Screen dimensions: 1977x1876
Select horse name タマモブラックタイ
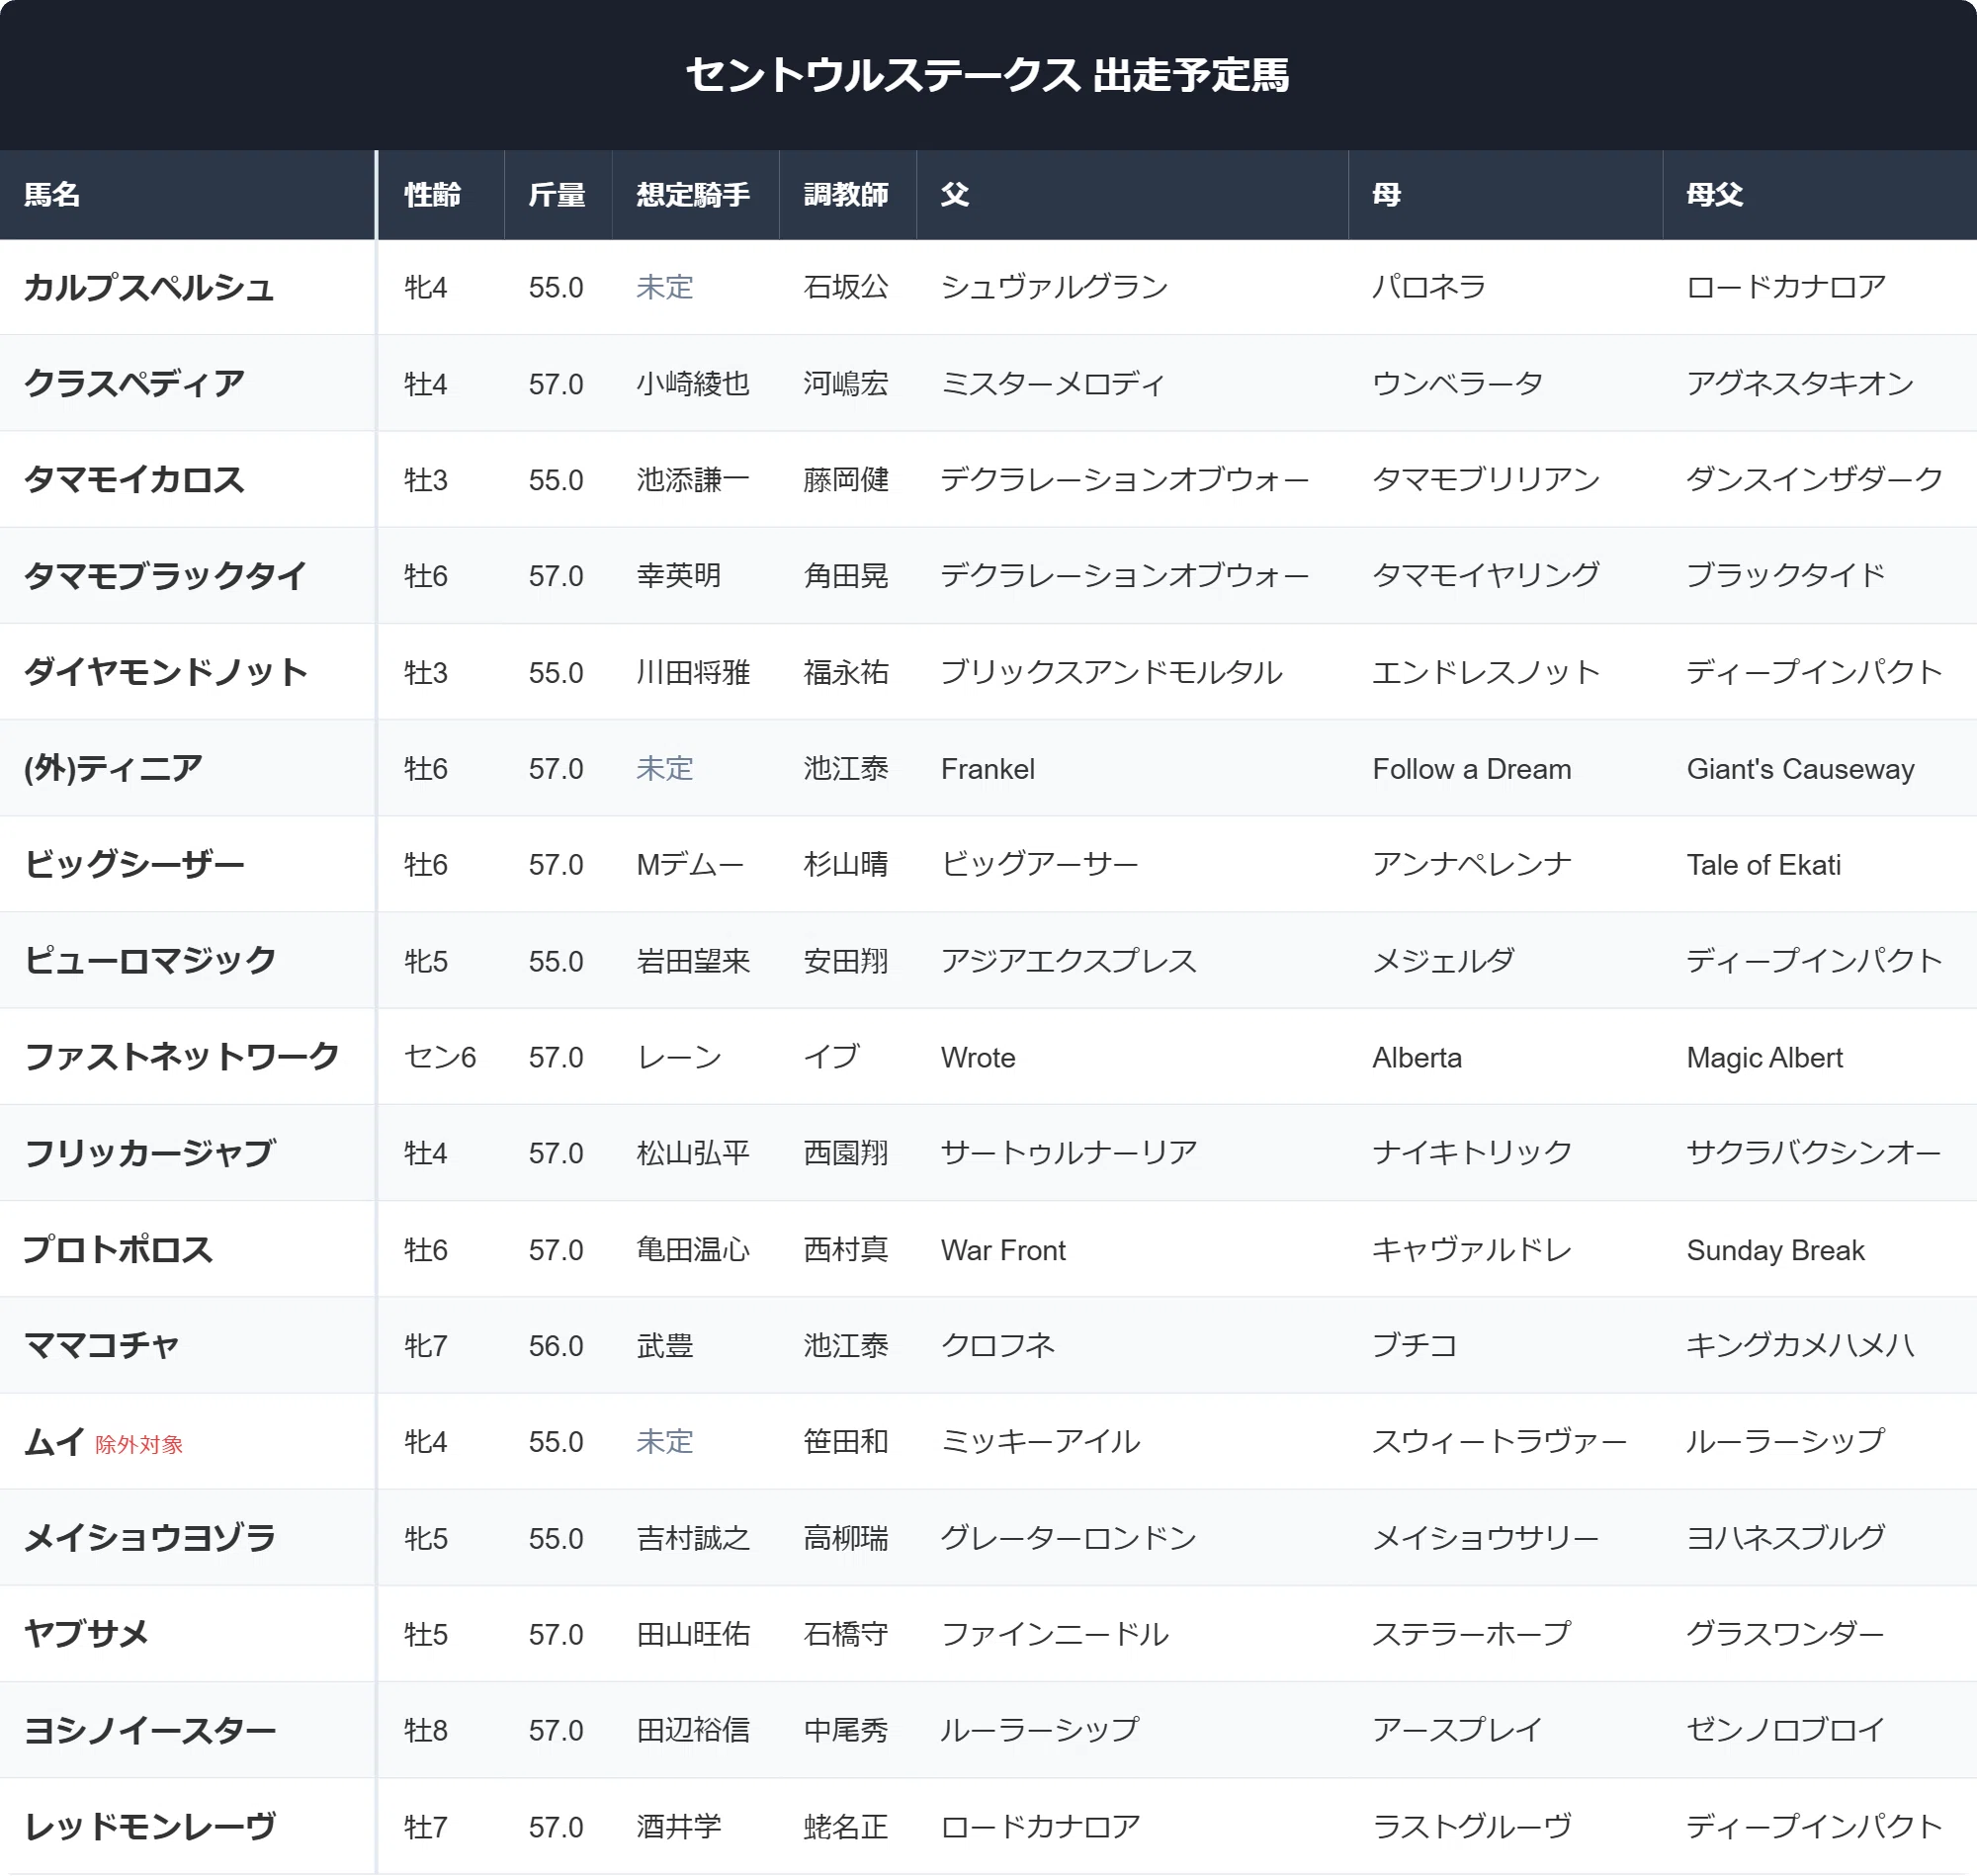click(x=165, y=576)
